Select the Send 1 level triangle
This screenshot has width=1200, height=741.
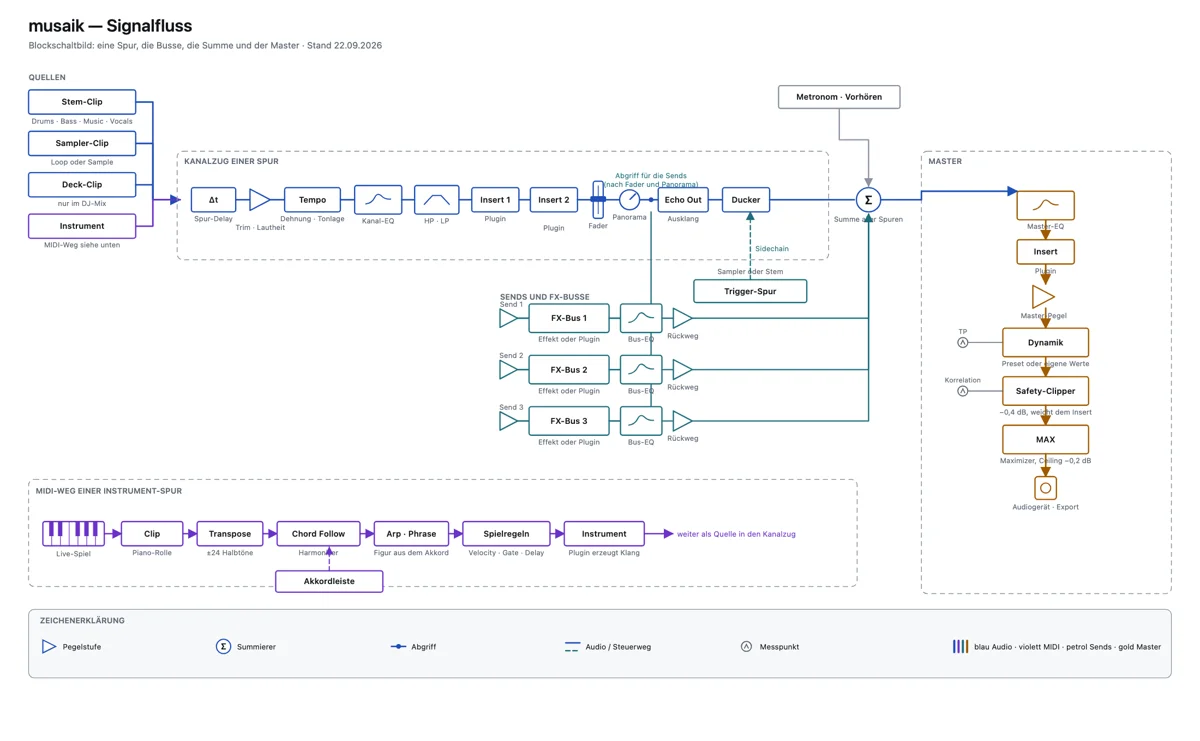pos(508,318)
